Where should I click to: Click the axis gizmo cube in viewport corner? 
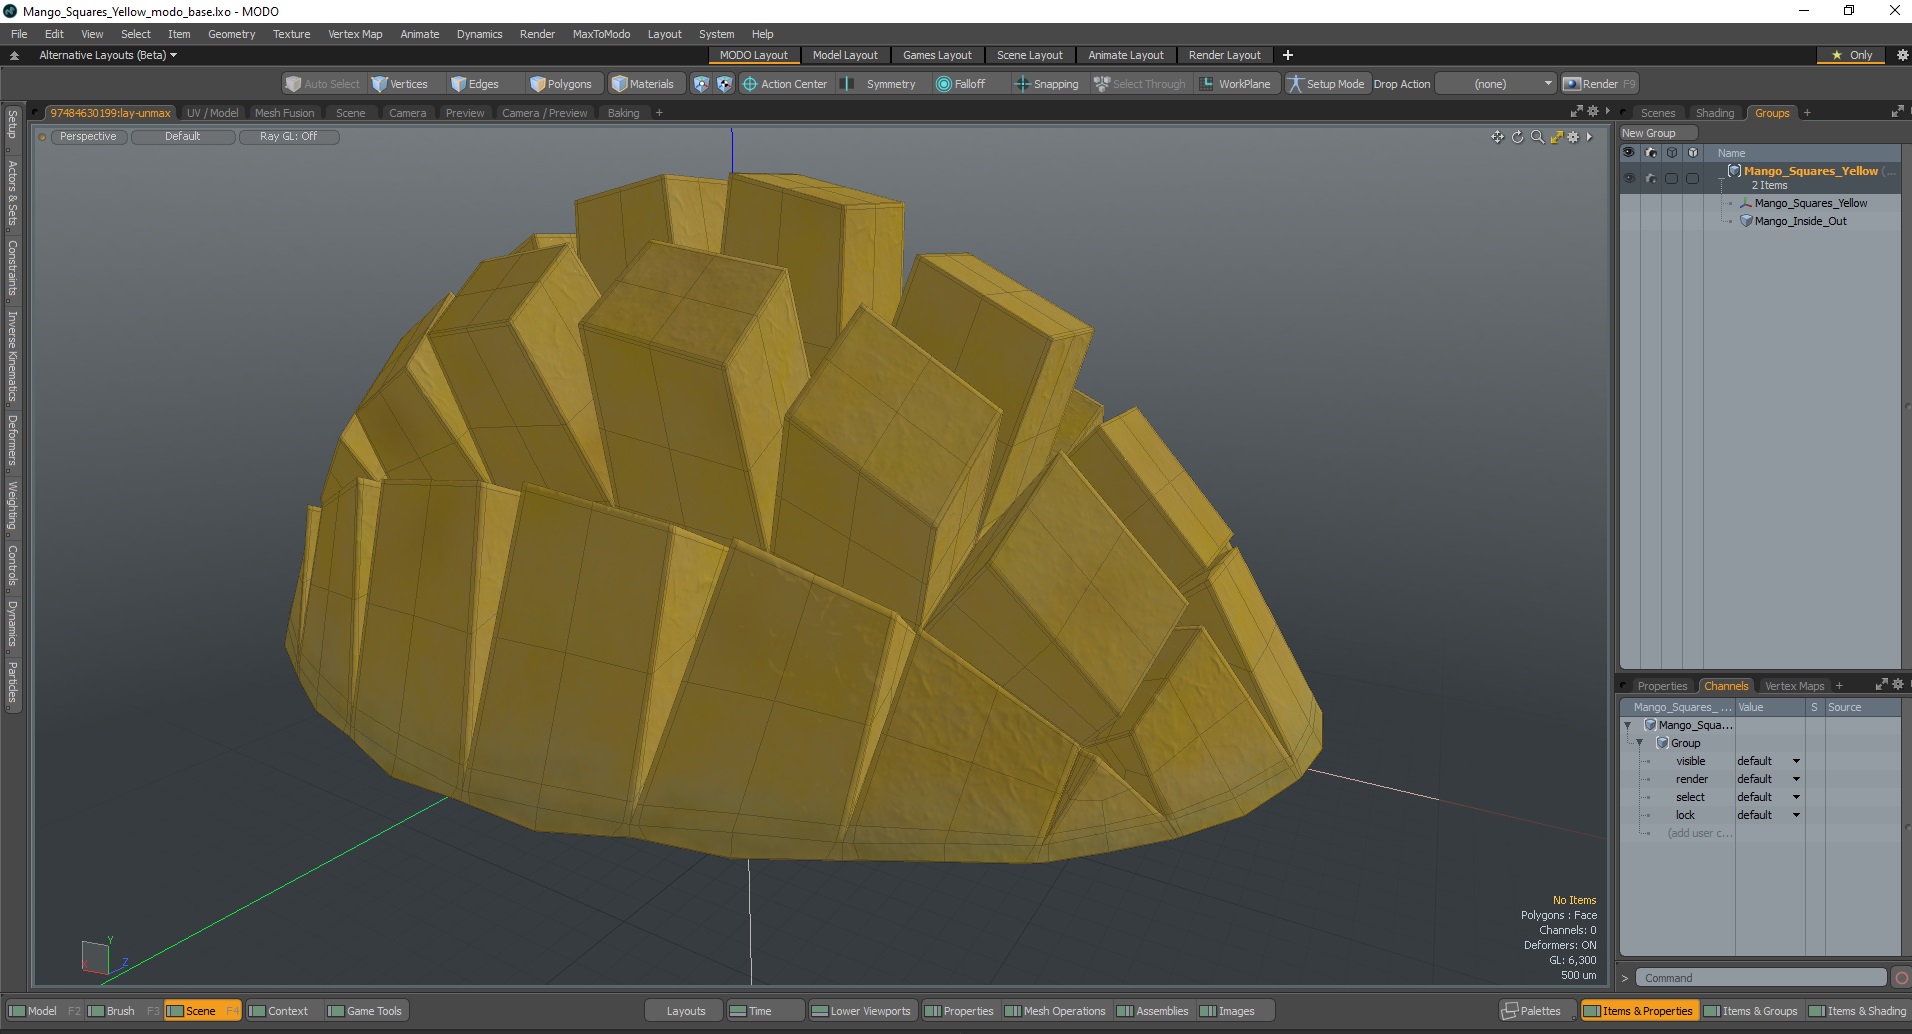95,957
